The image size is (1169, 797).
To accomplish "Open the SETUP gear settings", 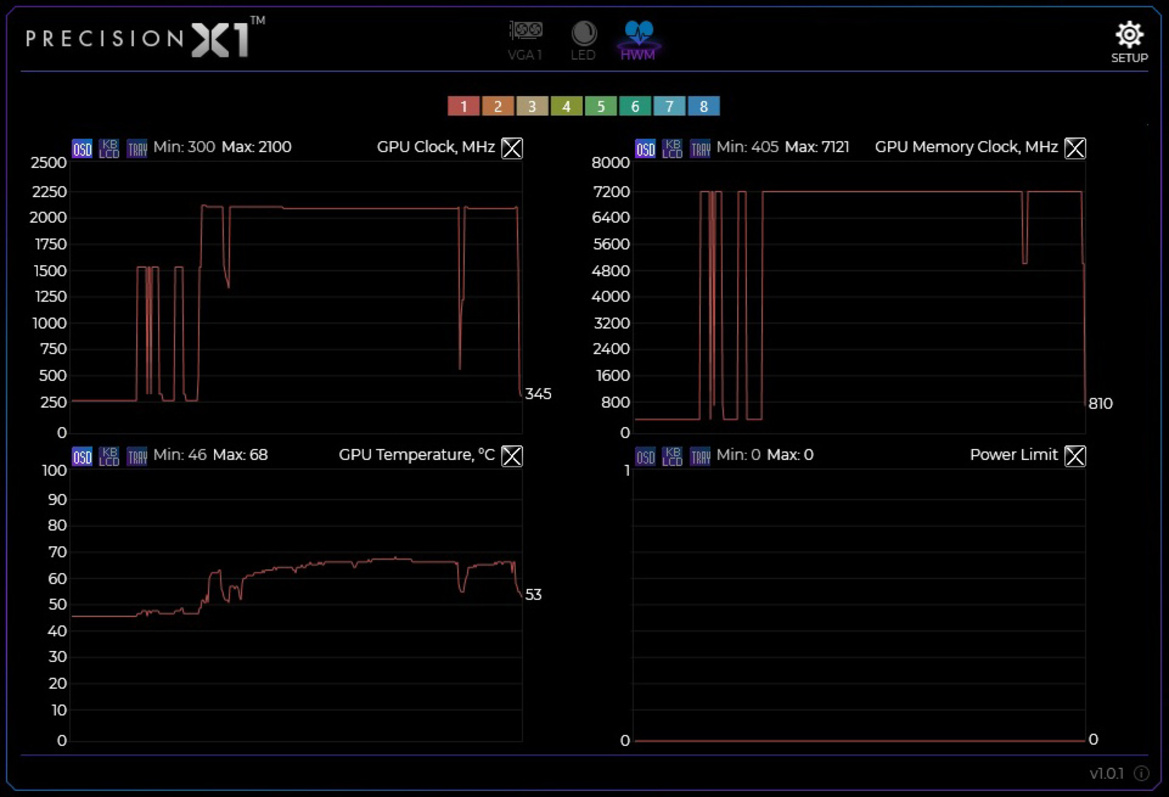I will [x=1129, y=42].
